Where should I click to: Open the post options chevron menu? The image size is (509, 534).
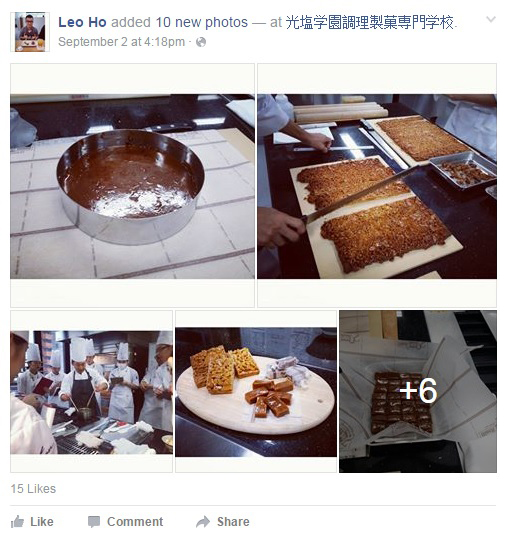point(491,19)
